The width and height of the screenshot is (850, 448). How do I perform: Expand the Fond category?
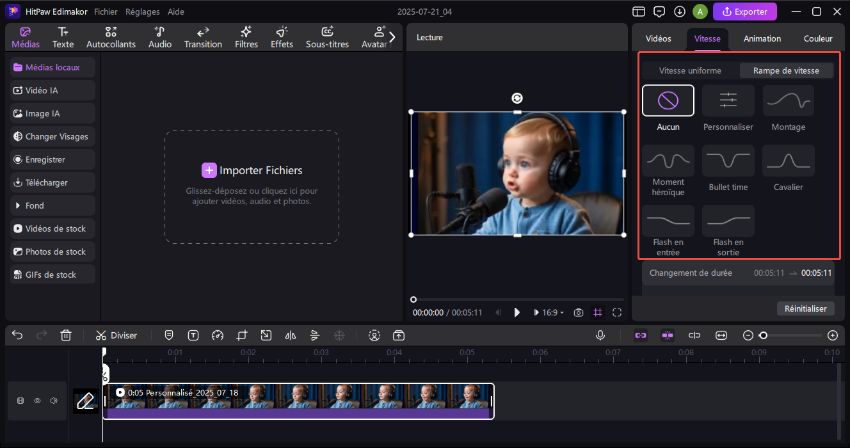pos(52,206)
